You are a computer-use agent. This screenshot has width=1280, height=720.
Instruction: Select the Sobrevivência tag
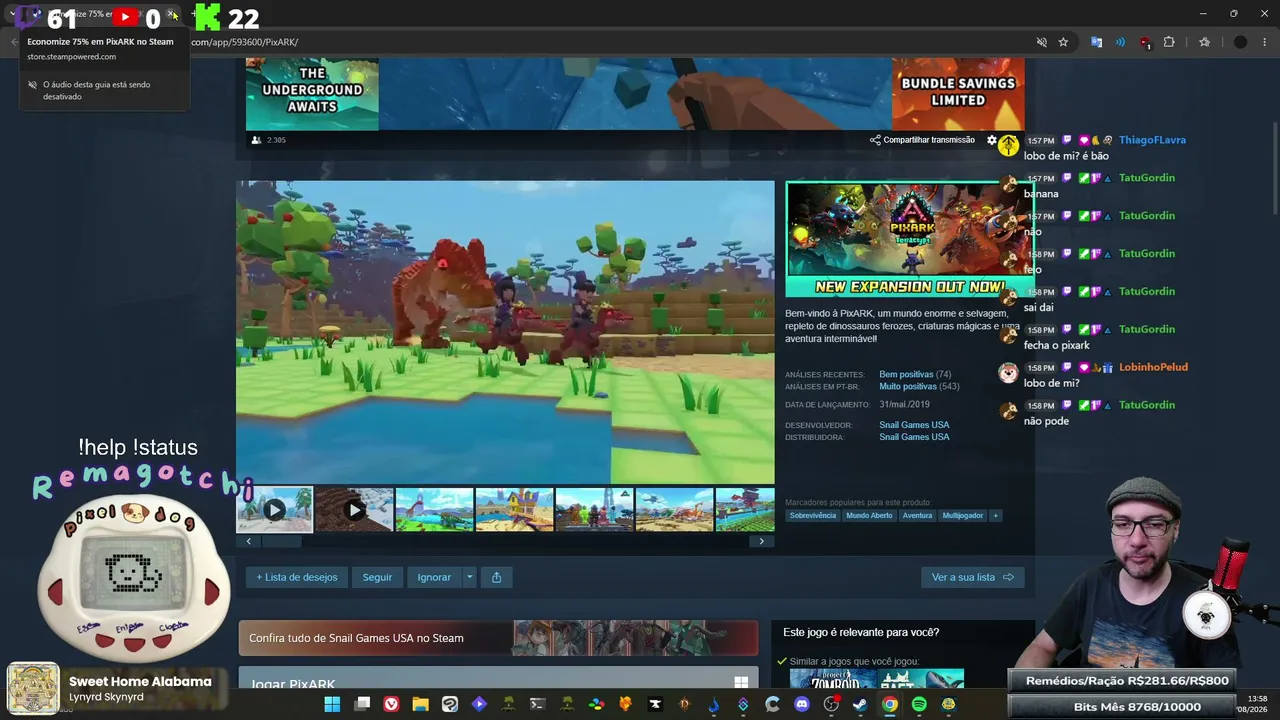click(x=812, y=516)
